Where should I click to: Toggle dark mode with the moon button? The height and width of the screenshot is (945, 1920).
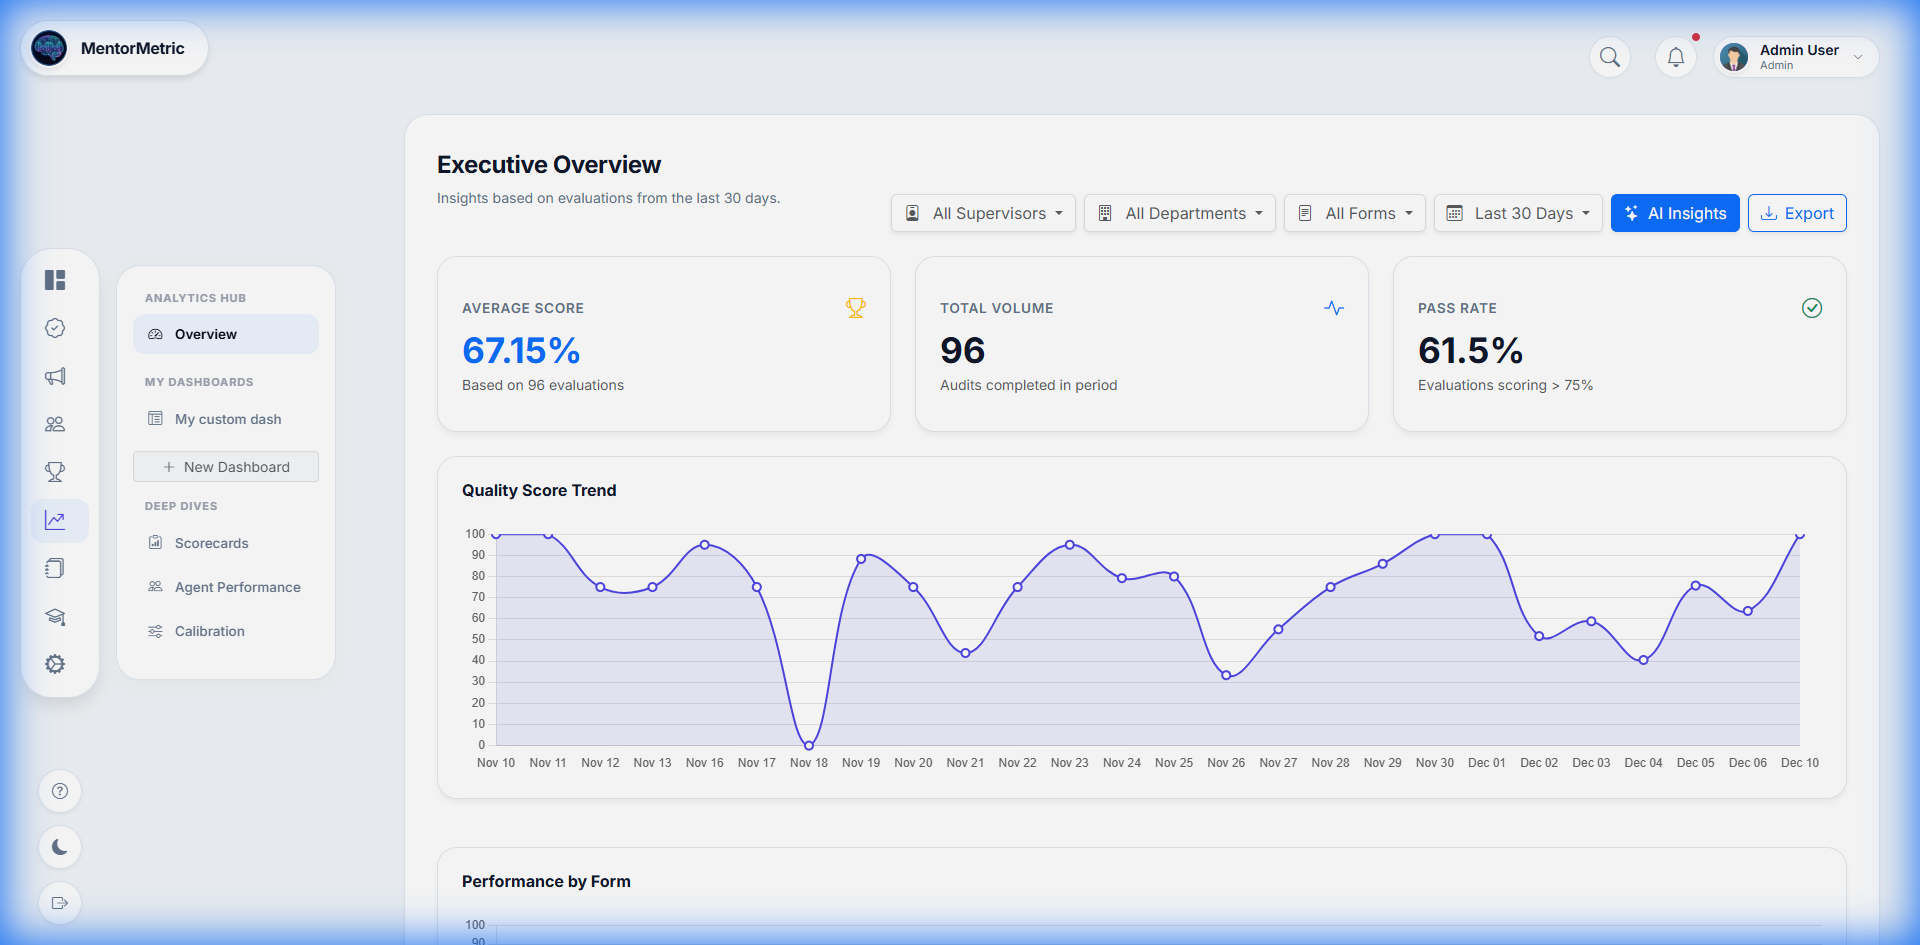coord(60,847)
